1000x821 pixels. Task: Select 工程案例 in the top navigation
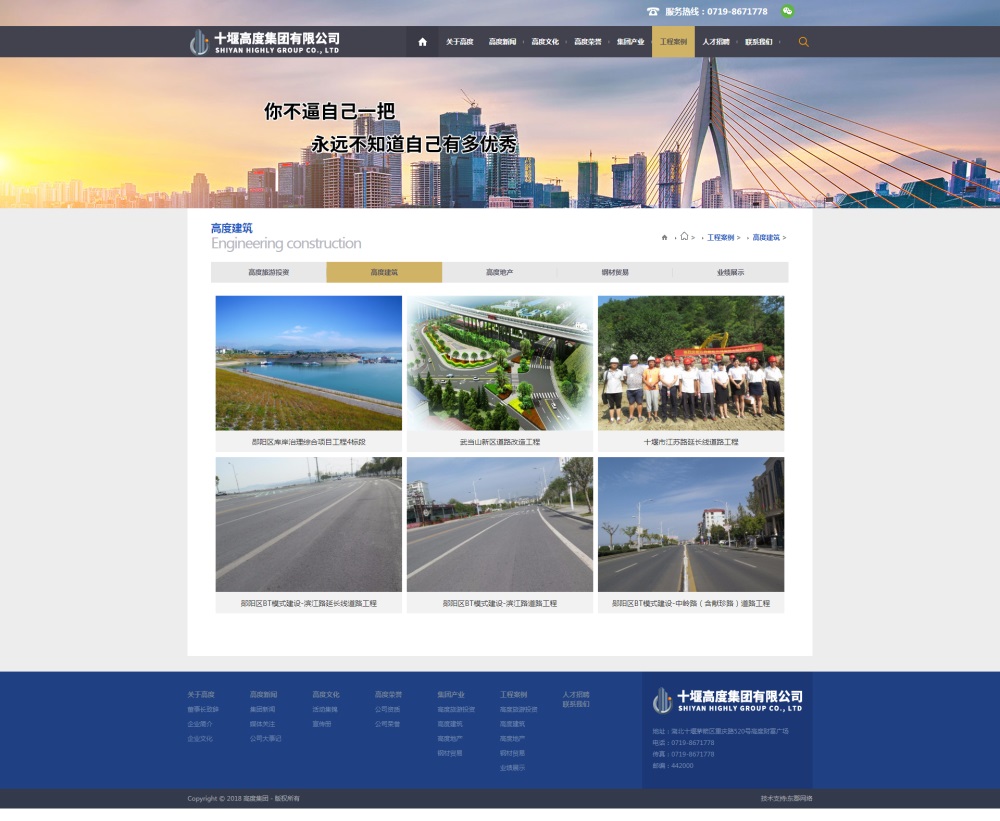tap(673, 42)
